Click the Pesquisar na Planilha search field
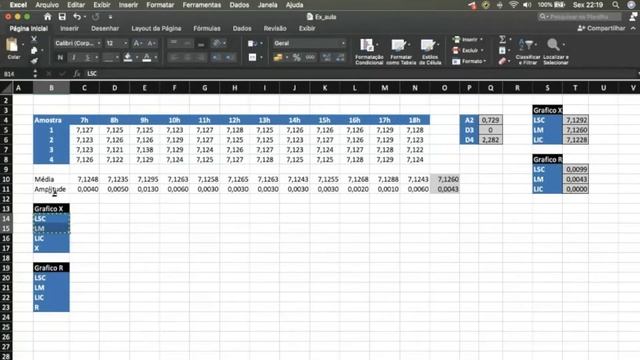The width and height of the screenshot is (640, 360). point(580,17)
